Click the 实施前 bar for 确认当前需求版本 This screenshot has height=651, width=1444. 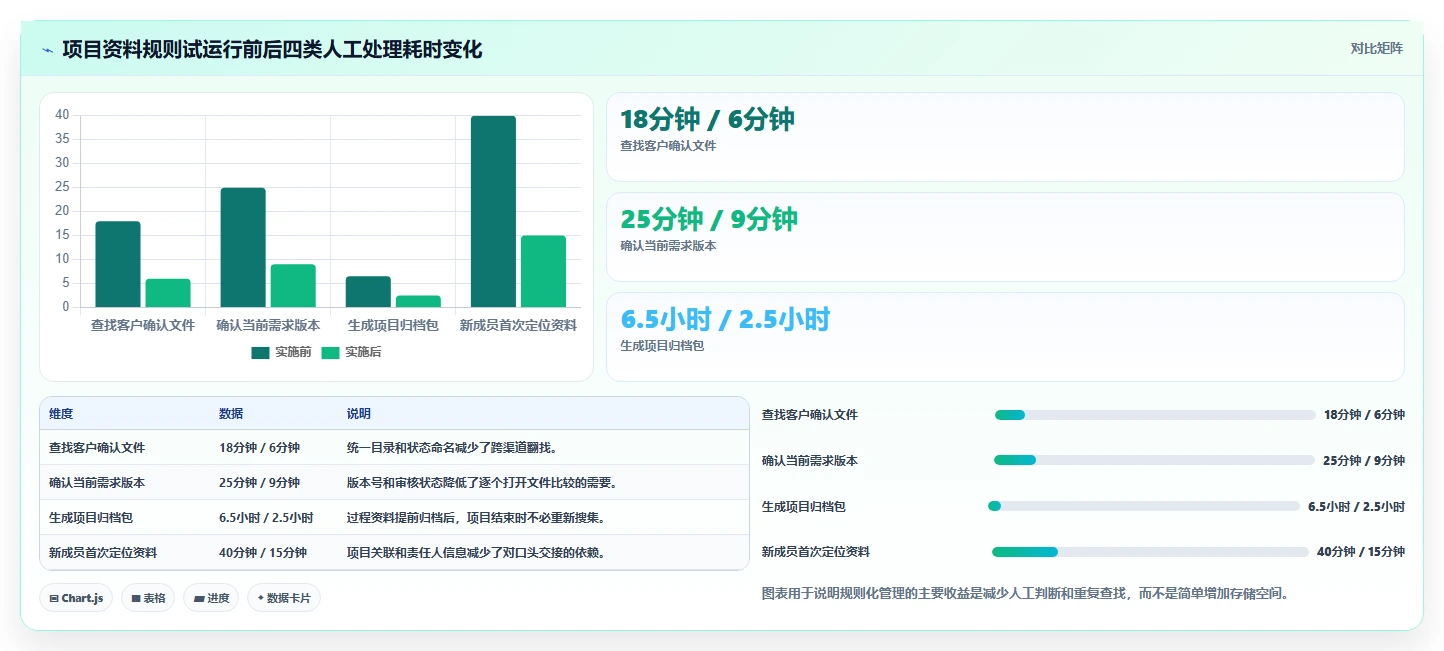[x=243, y=247]
